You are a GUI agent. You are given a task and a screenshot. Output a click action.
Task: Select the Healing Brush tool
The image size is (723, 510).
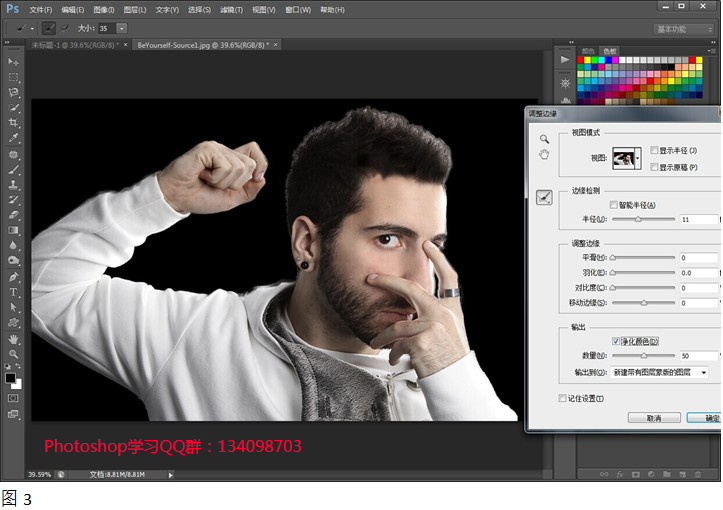click(x=13, y=154)
